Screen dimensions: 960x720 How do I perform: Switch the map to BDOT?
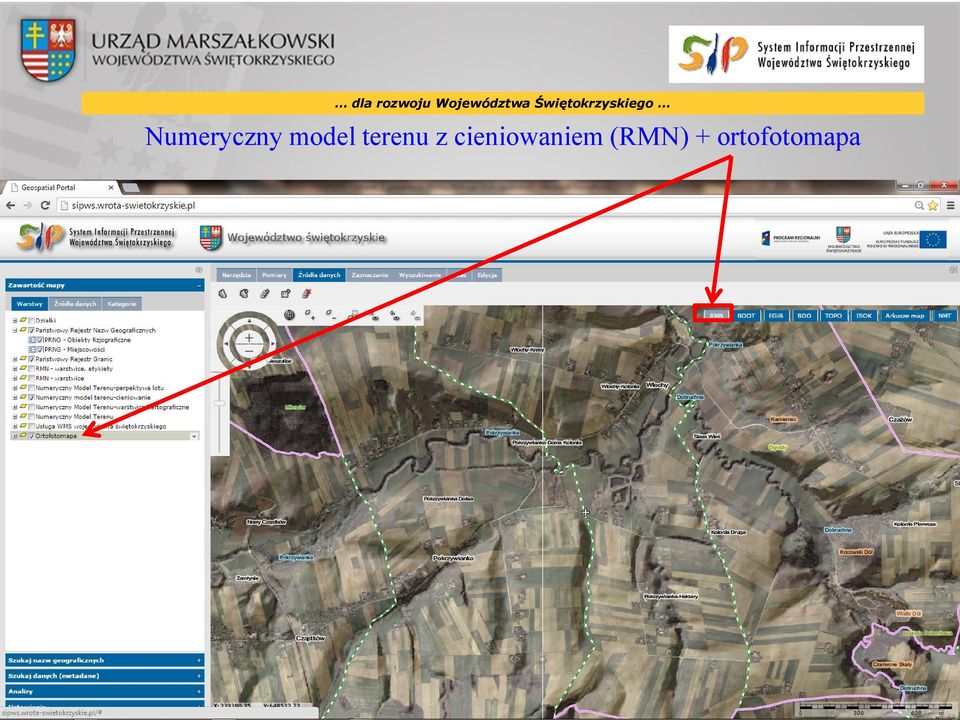pyautogui.click(x=746, y=316)
